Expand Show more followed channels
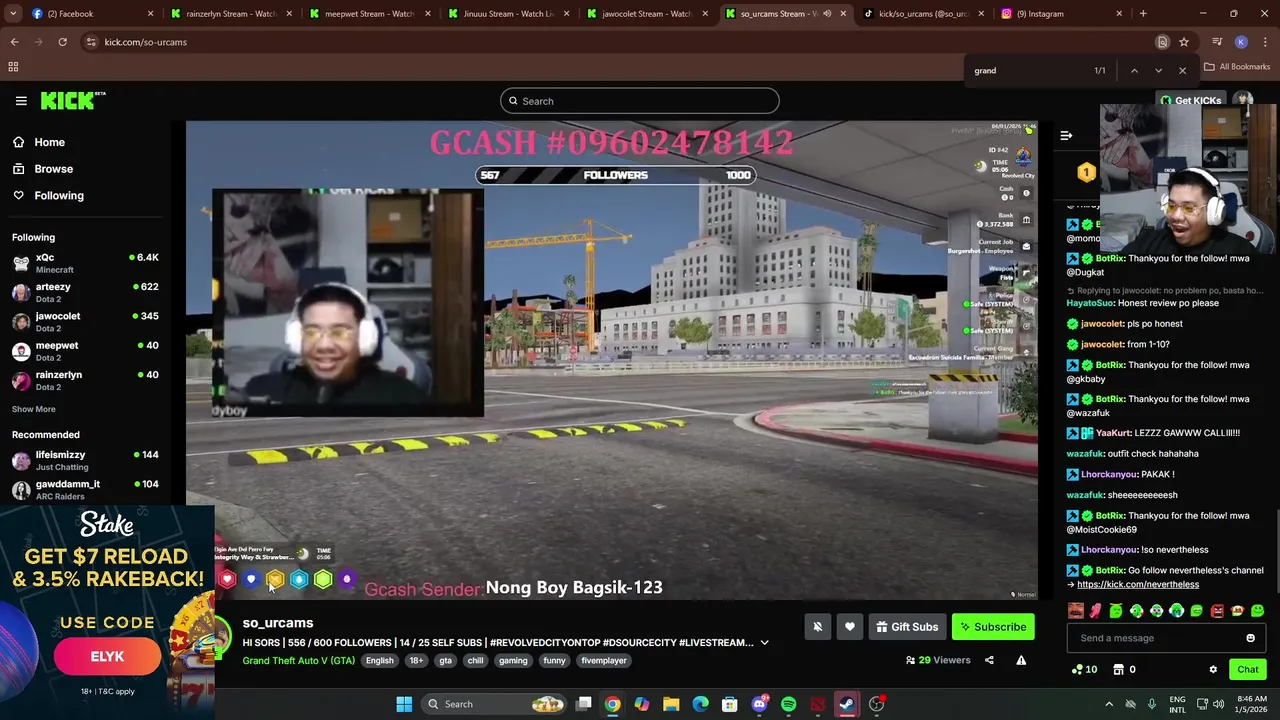 pyautogui.click(x=33, y=409)
